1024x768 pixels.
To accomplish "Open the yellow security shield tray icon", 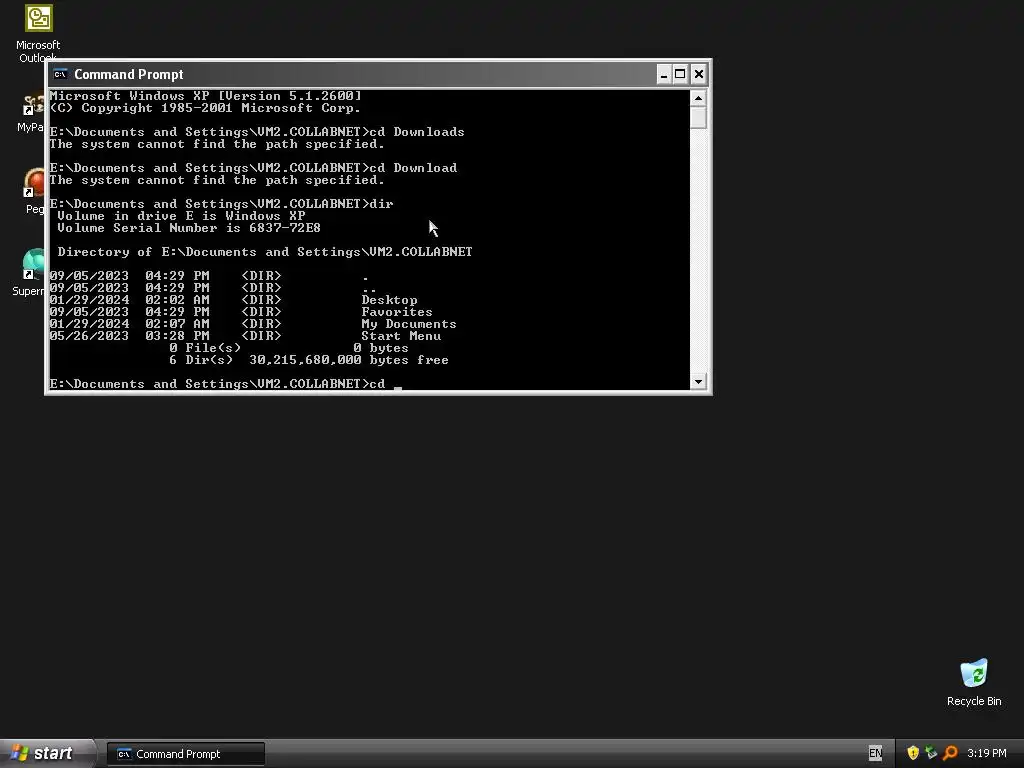I will click(913, 753).
